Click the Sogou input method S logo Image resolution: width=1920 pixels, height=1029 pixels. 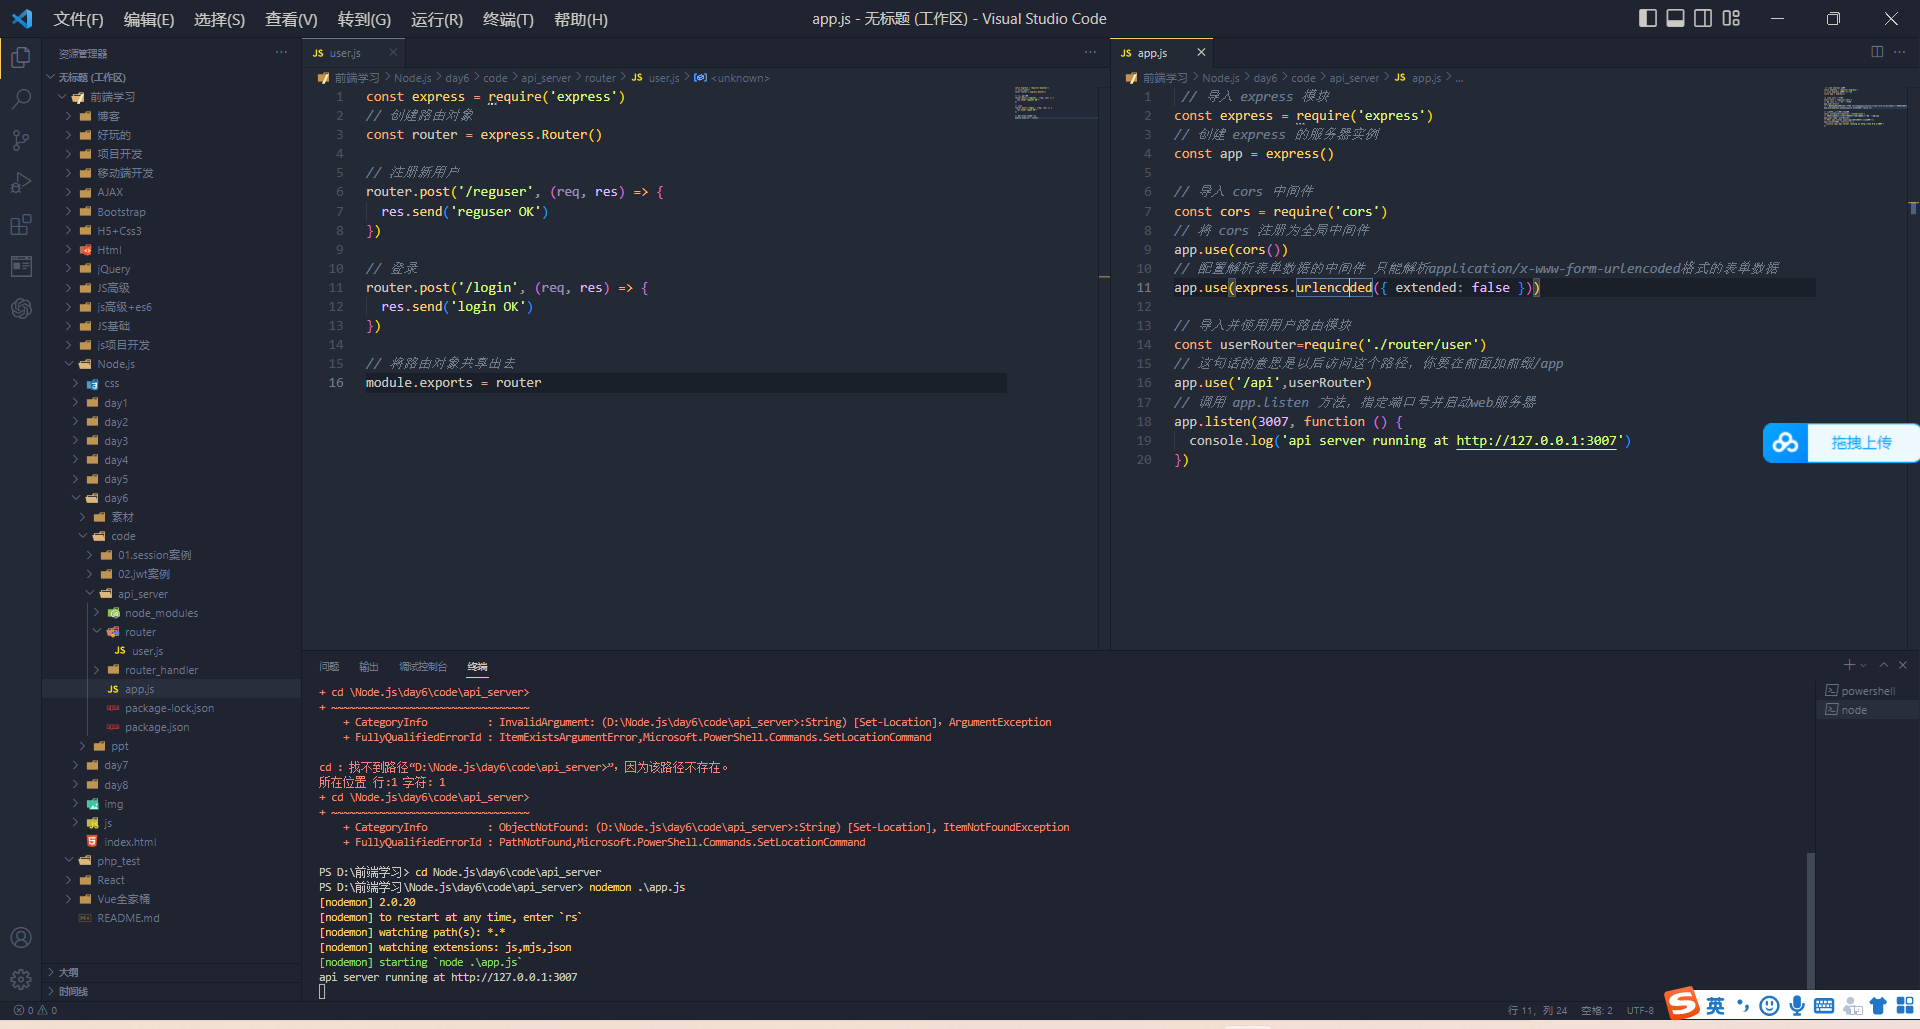click(1682, 1003)
